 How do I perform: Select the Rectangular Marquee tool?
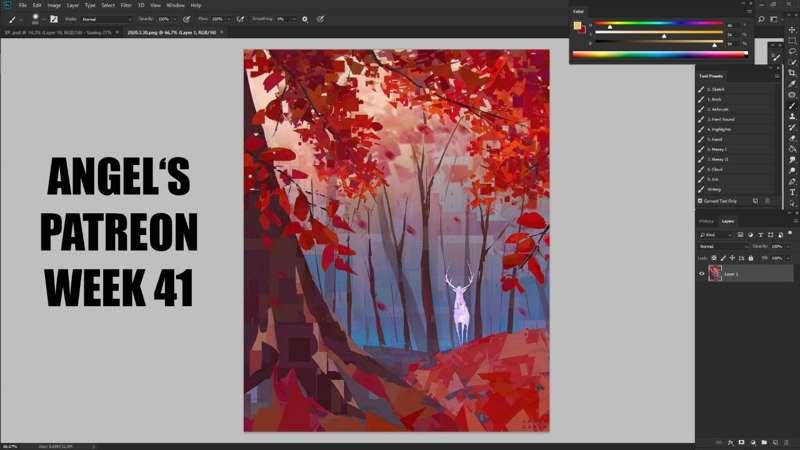pos(792,40)
